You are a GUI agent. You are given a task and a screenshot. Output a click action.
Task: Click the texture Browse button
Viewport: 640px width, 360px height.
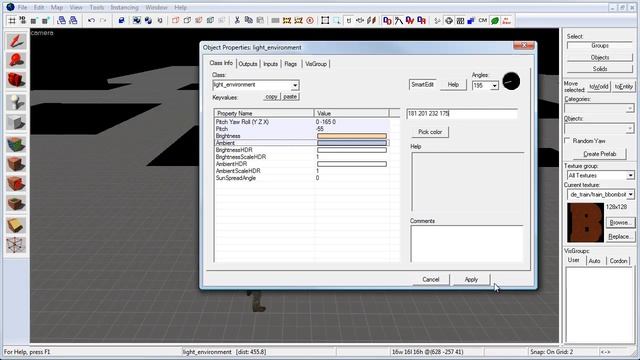pos(620,222)
